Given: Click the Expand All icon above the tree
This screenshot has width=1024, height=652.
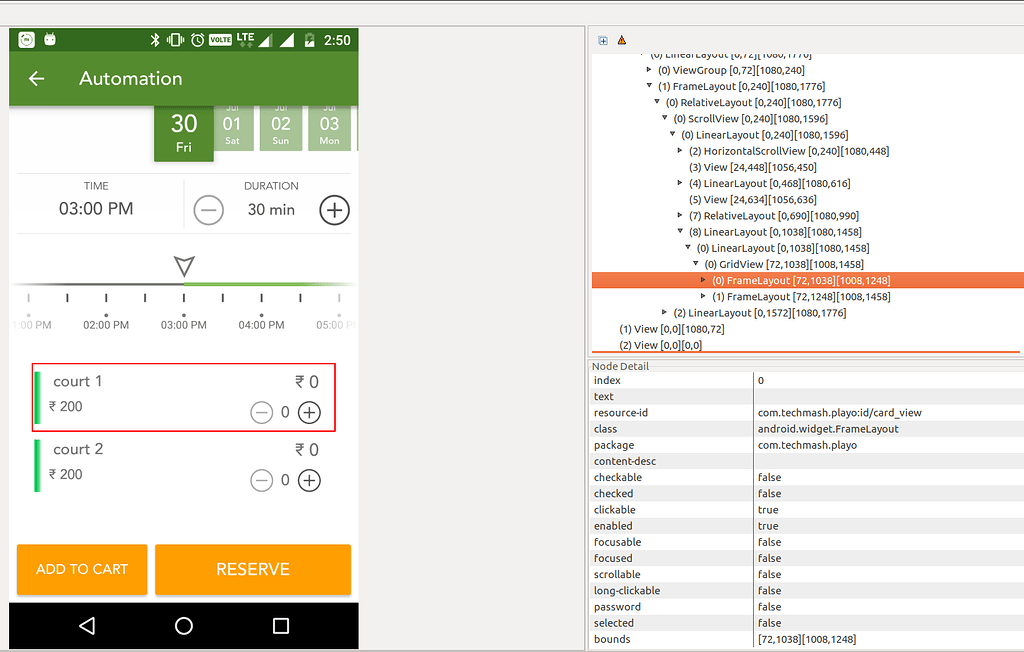Looking at the screenshot, I should (x=602, y=39).
